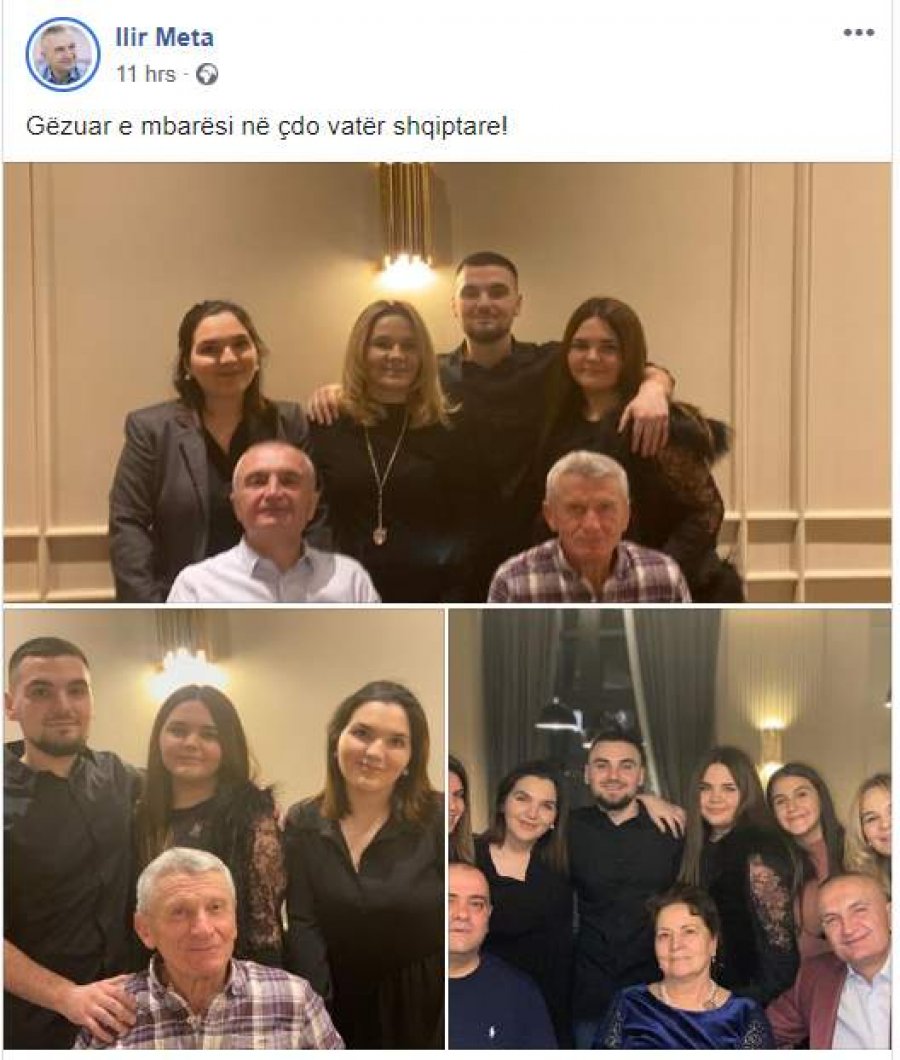
Task: Open the post options three-dot menu
Action: [857, 32]
